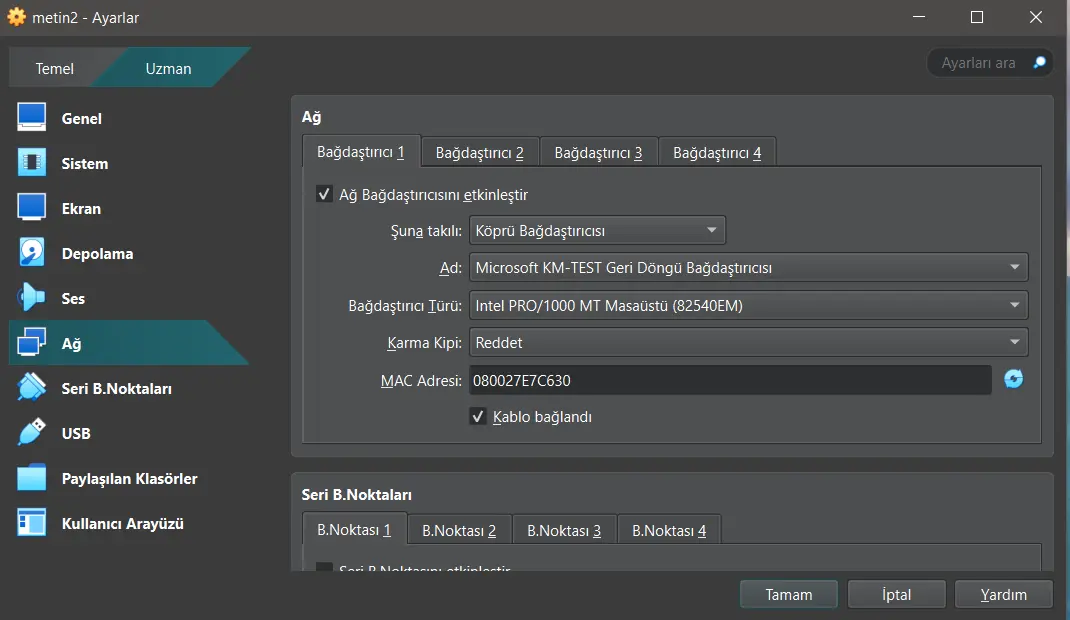The height and width of the screenshot is (620, 1070).
Task: Click the USB settings icon
Action: click(30, 433)
